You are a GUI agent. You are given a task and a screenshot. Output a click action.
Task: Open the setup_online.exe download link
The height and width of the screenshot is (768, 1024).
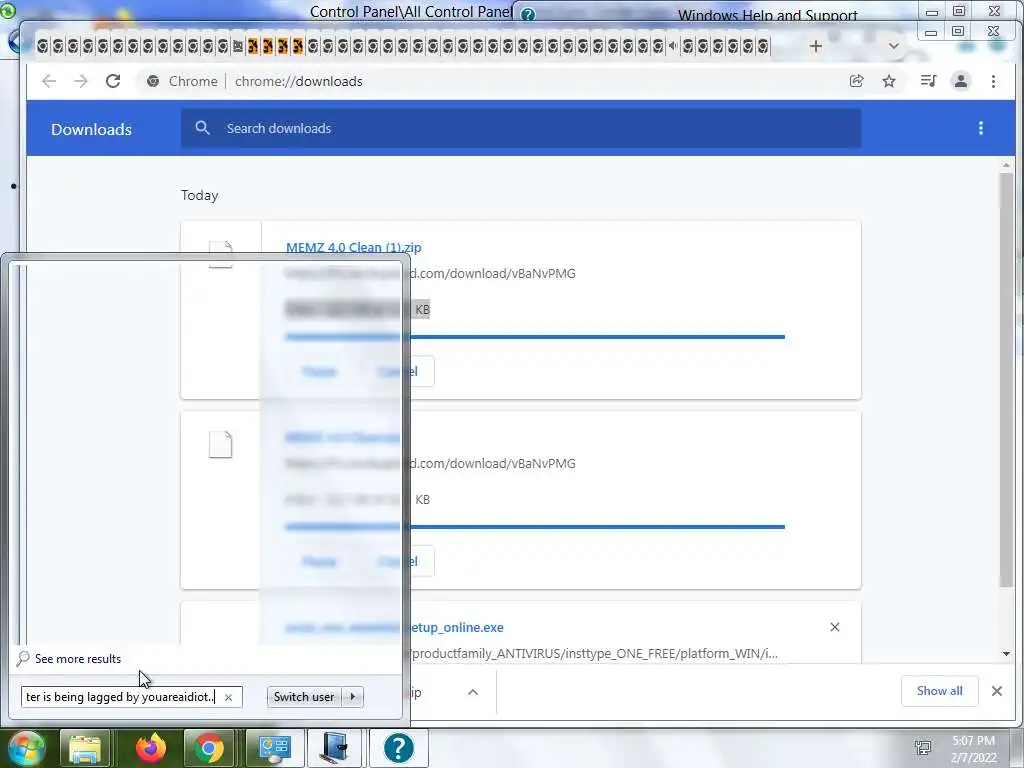point(394,628)
